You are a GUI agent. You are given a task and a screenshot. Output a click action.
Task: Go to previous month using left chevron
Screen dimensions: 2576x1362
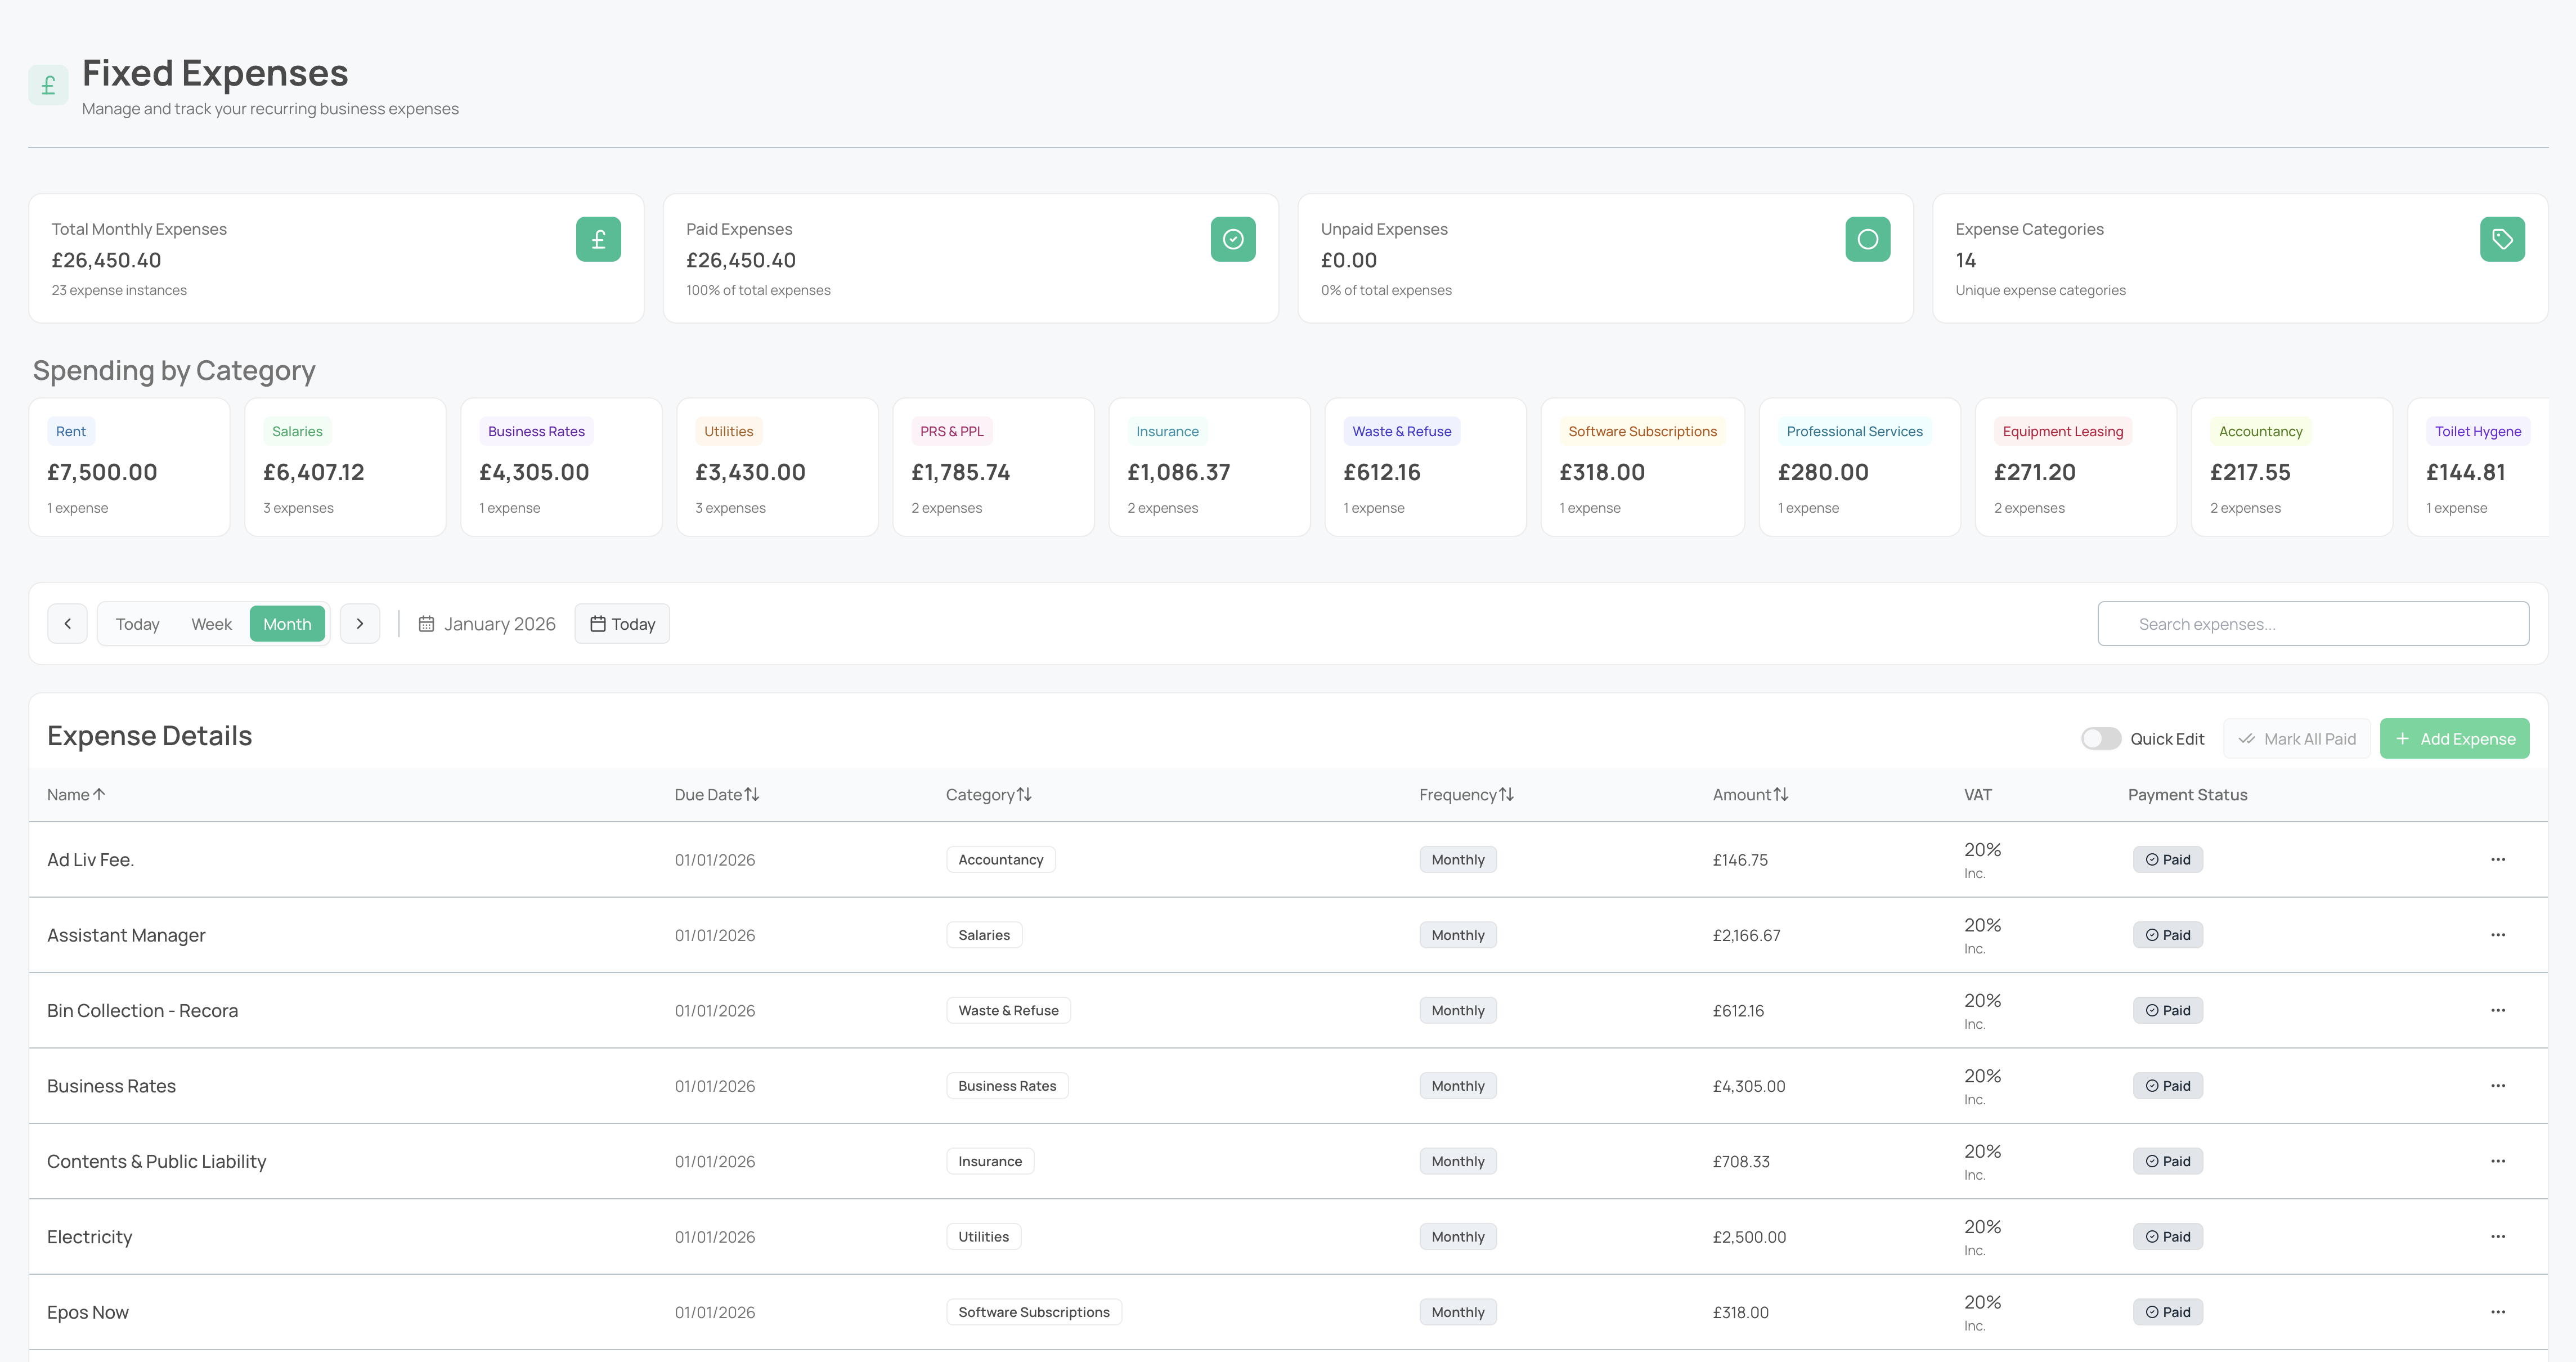67,624
